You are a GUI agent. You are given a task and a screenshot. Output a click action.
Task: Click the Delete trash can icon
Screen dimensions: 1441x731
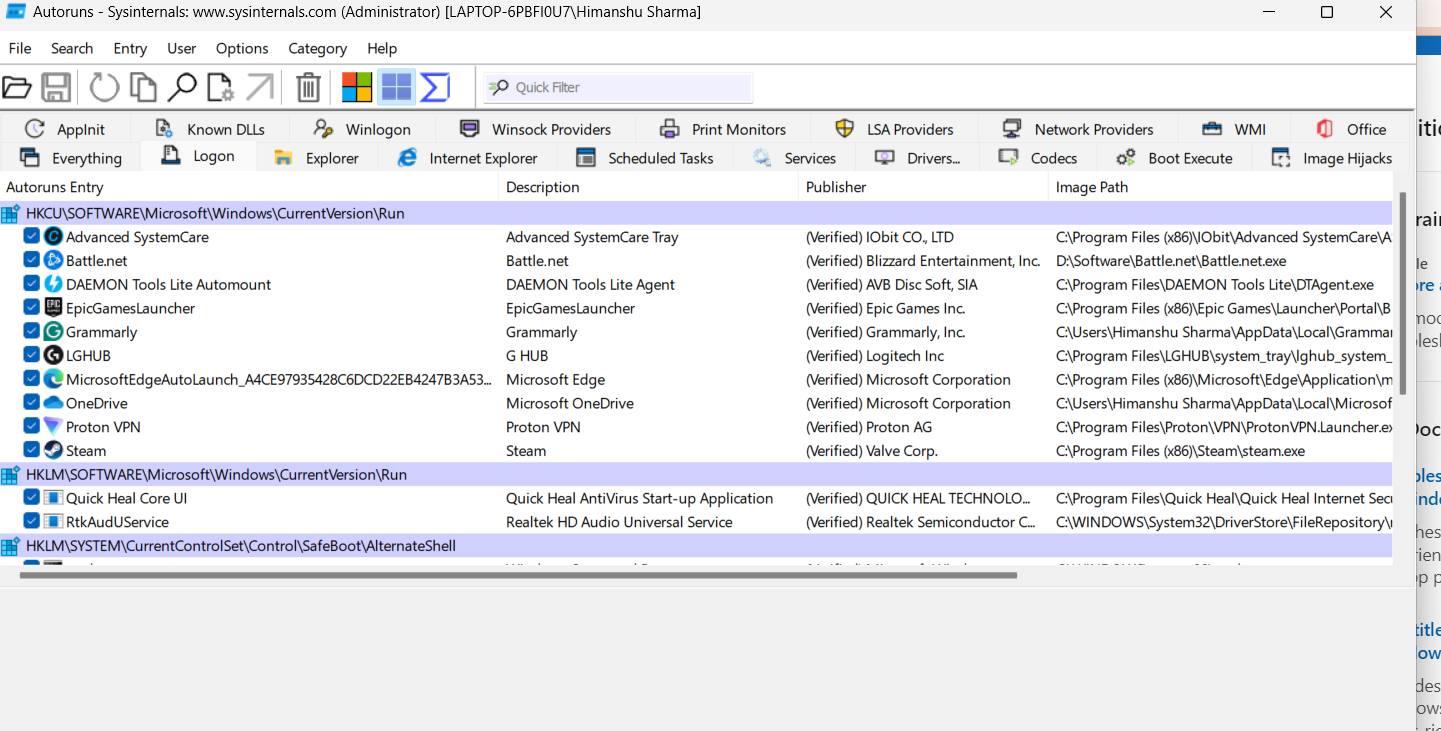pos(308,87)
